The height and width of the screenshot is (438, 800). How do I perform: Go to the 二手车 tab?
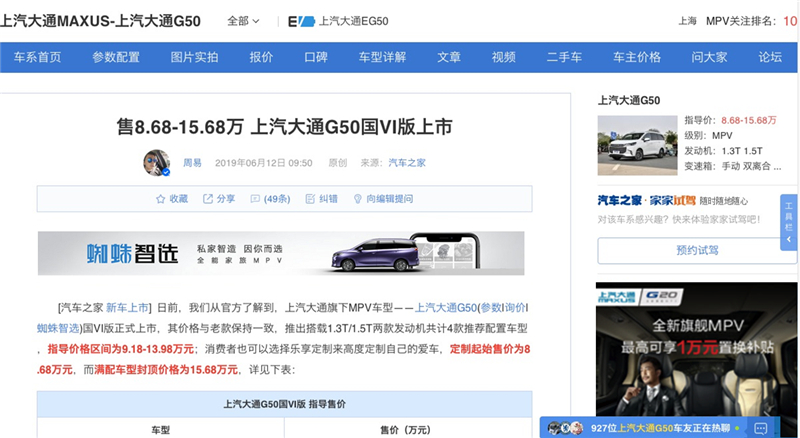tap(564, 57)
